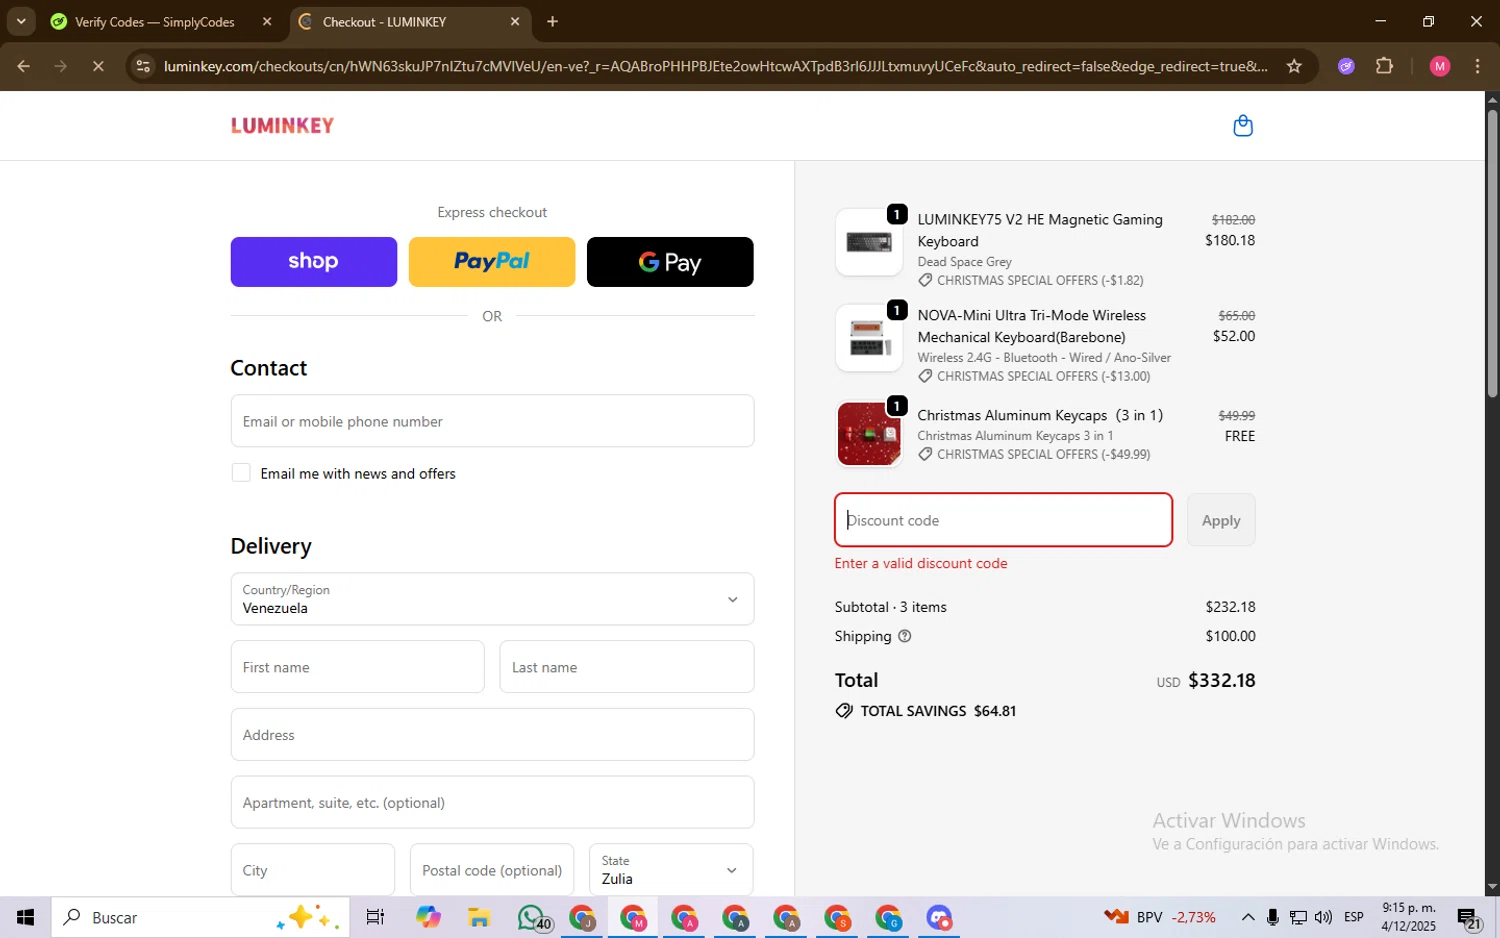Click the shipping info question mark icon
The height and width of the screenshot is (938, 1500).
(904, 636)
